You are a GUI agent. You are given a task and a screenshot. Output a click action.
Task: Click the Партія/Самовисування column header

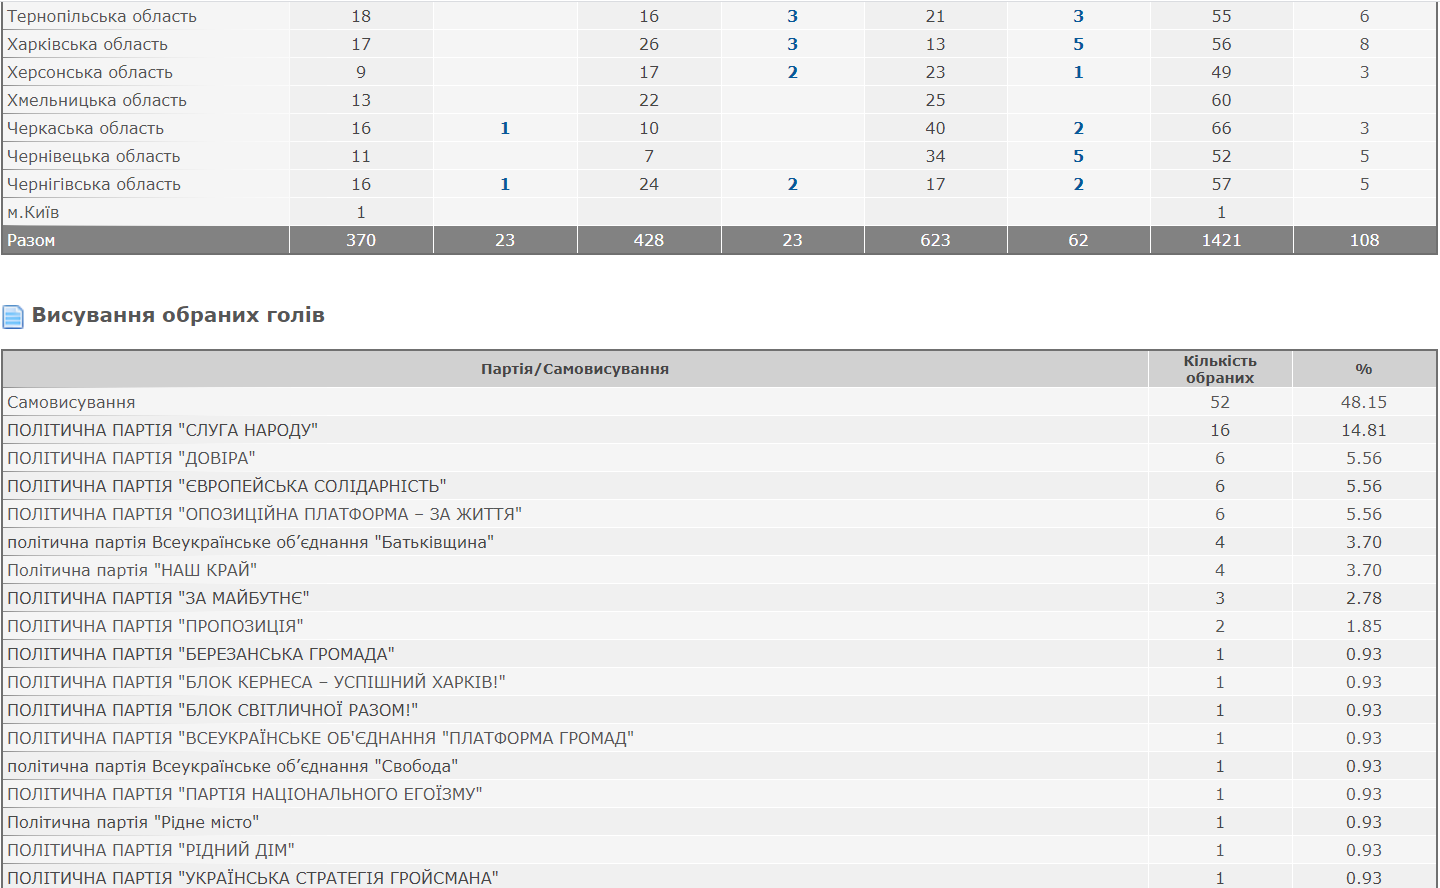tap(575, 369)
